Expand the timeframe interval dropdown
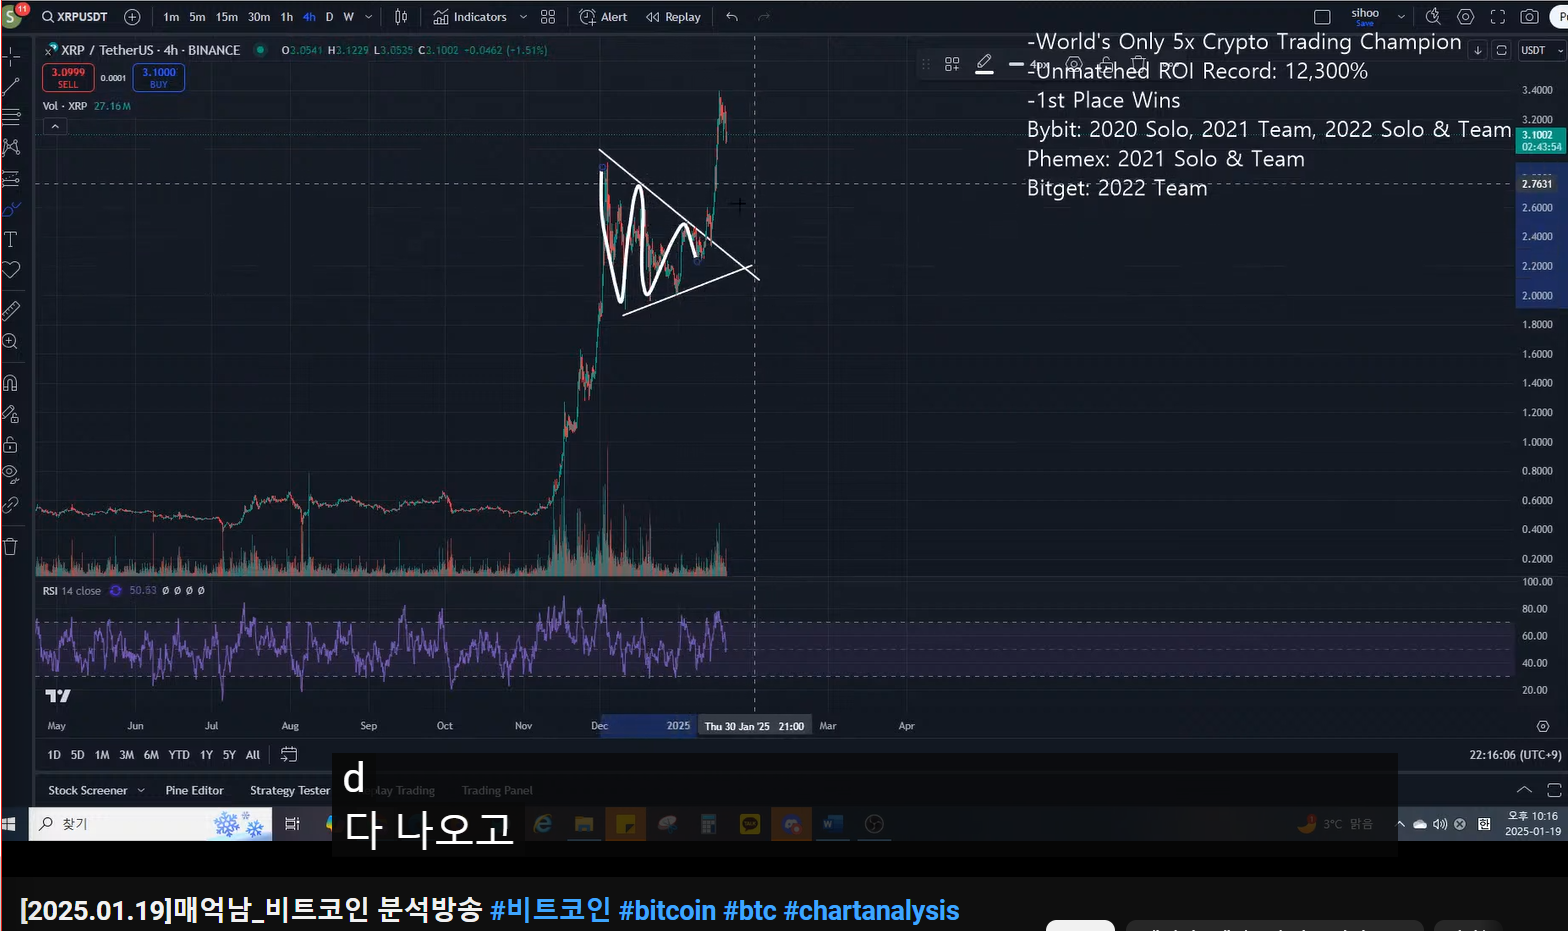The height and width of the screenshot is (931, 1568). pos(369,17)
